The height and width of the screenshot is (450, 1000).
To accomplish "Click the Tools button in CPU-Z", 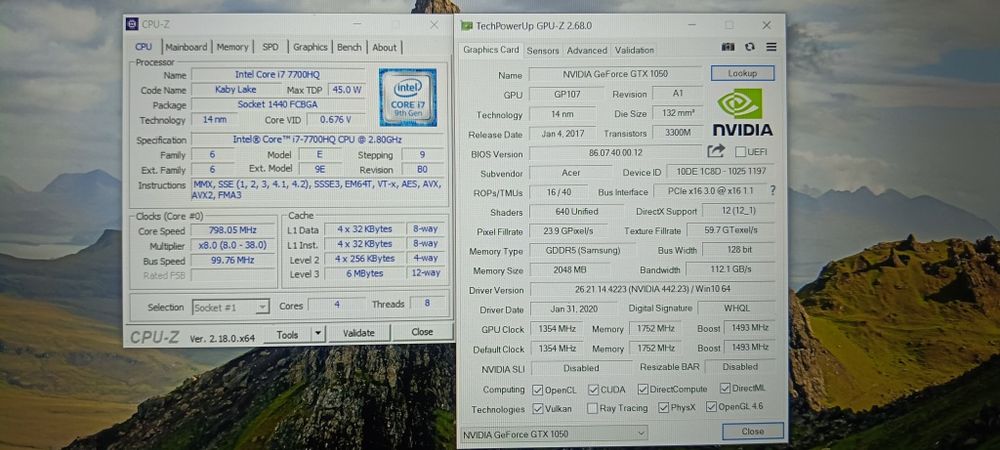I will click(287, 334).
